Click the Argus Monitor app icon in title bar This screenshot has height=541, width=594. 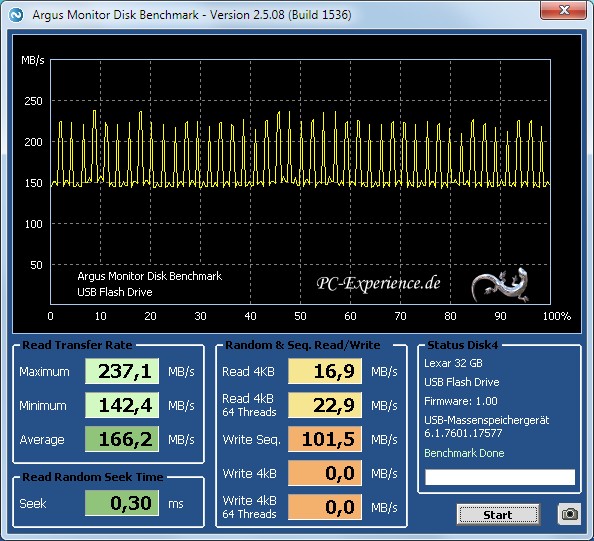(x=16, y=15)
